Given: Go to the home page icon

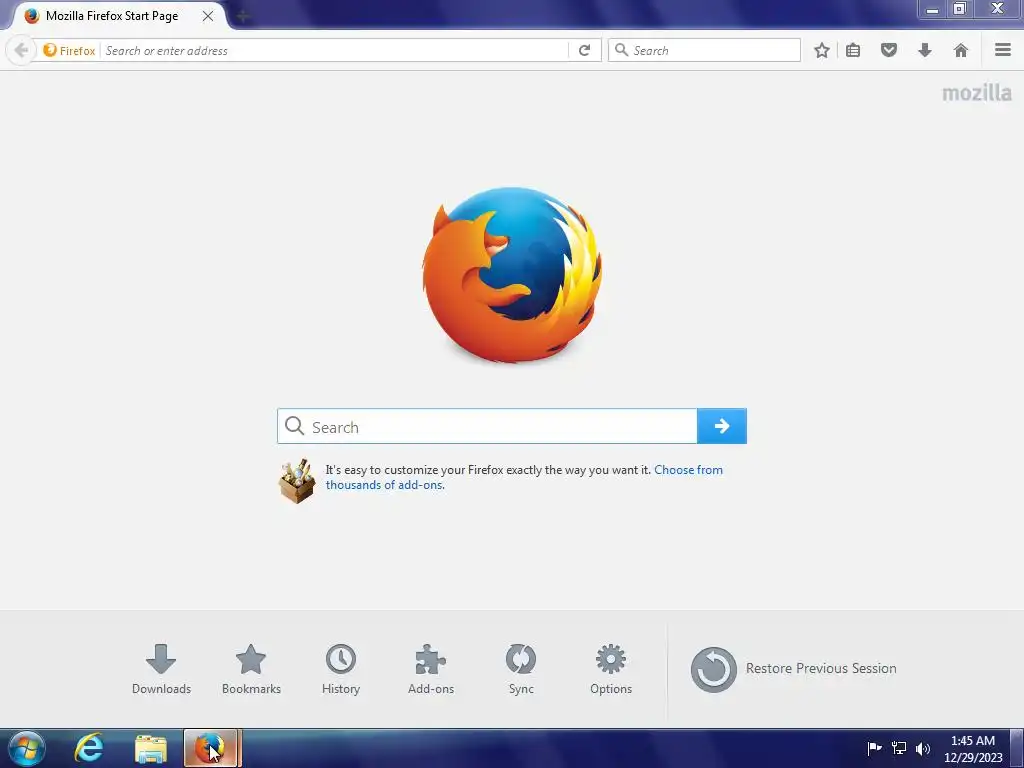Looking at the screenshot, I should pyautogui.click(x=961, y=50).
